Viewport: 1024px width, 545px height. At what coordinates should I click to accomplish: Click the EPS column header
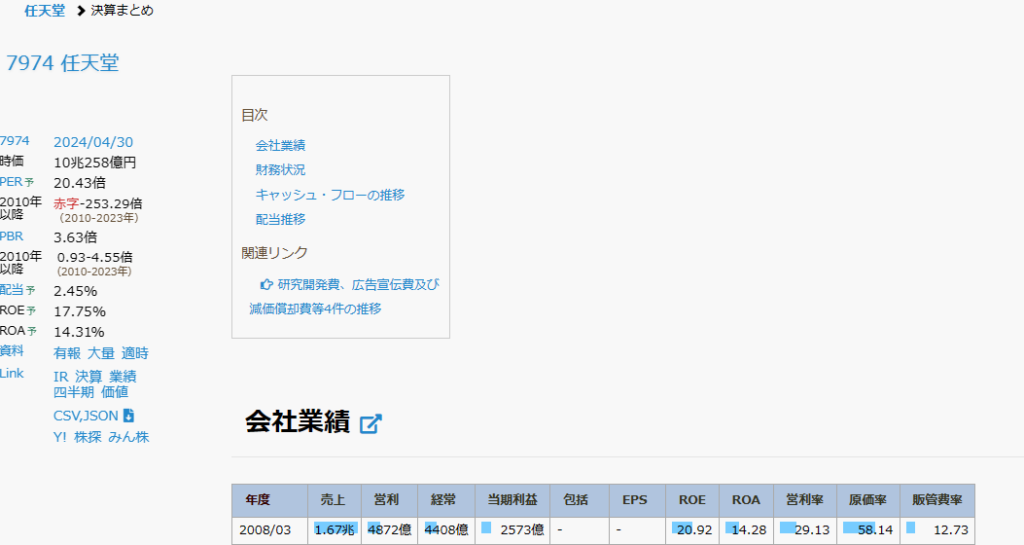(637, 500)
